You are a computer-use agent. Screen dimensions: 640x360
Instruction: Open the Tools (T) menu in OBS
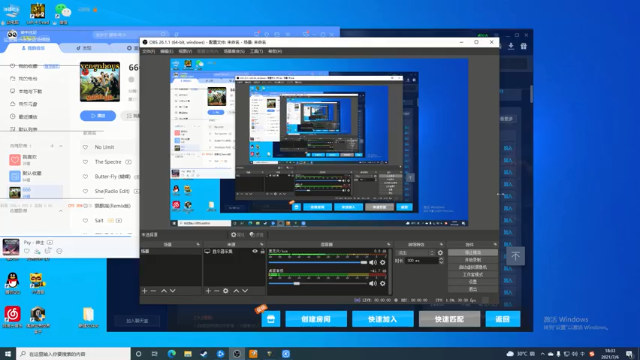click(256, 51)
